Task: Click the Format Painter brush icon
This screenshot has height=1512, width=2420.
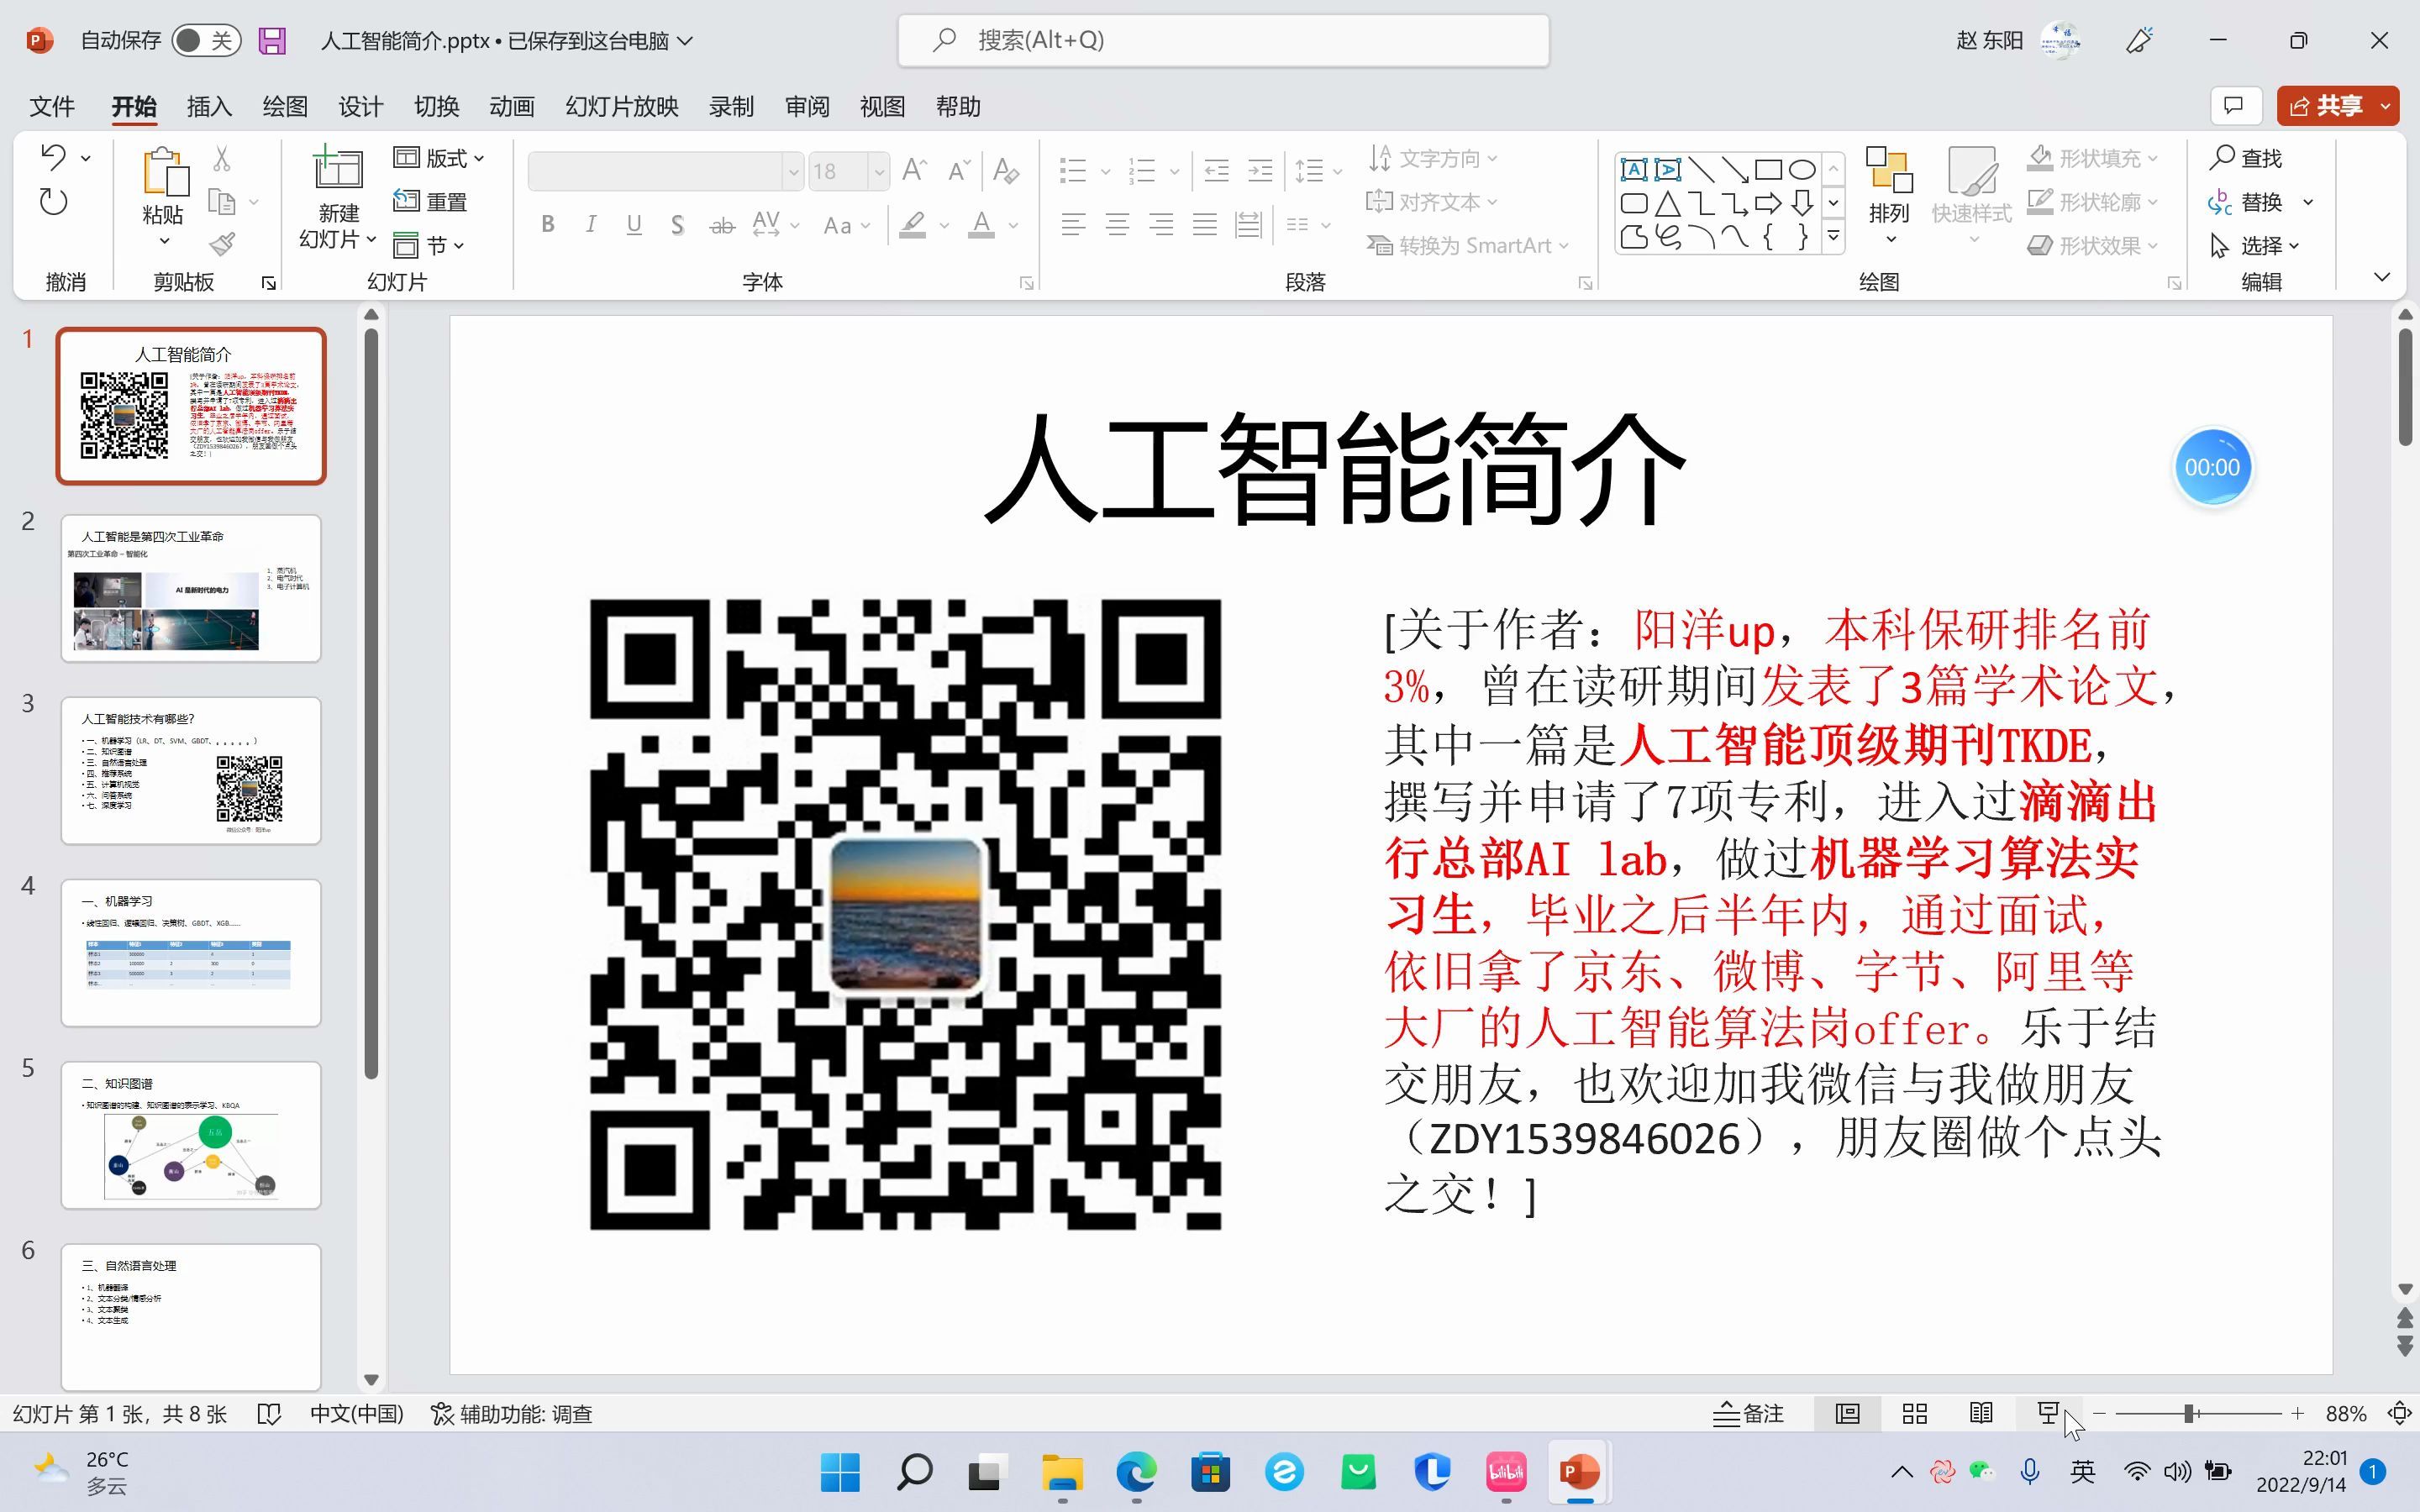Action: point(222,245)
